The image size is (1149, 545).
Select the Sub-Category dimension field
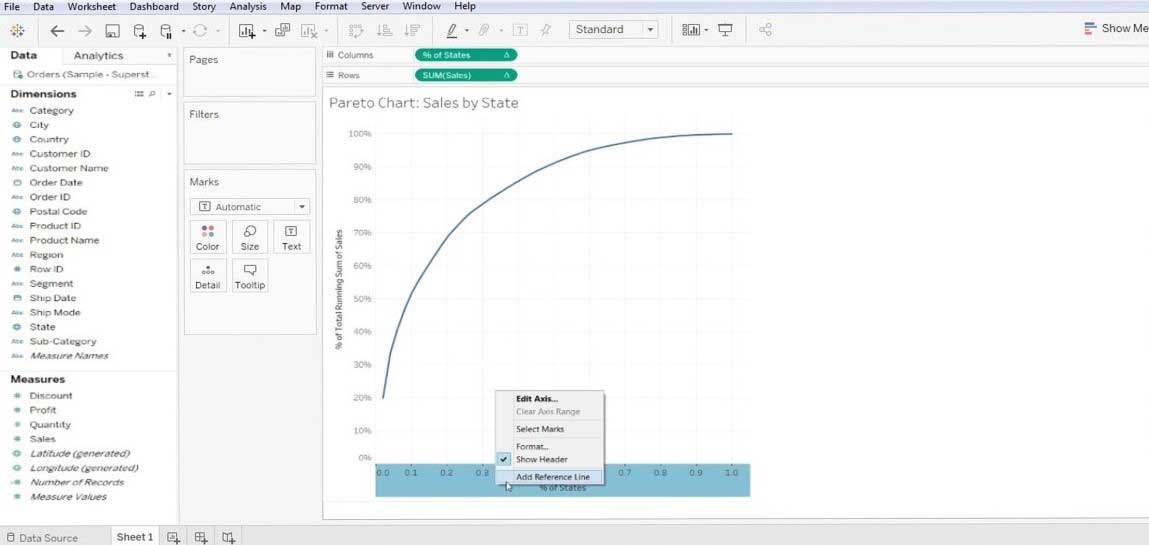point(62,341)
